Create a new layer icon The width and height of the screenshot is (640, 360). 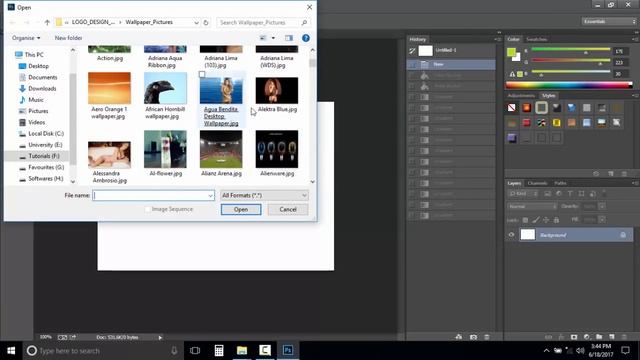click(x=611, y=337)
